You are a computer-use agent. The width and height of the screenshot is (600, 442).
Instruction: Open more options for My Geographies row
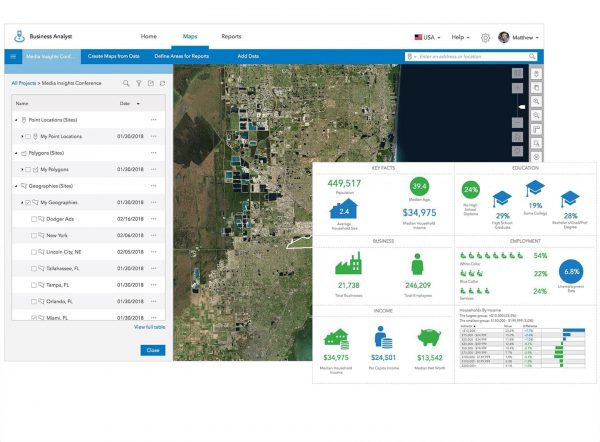[x=153, y=202]
